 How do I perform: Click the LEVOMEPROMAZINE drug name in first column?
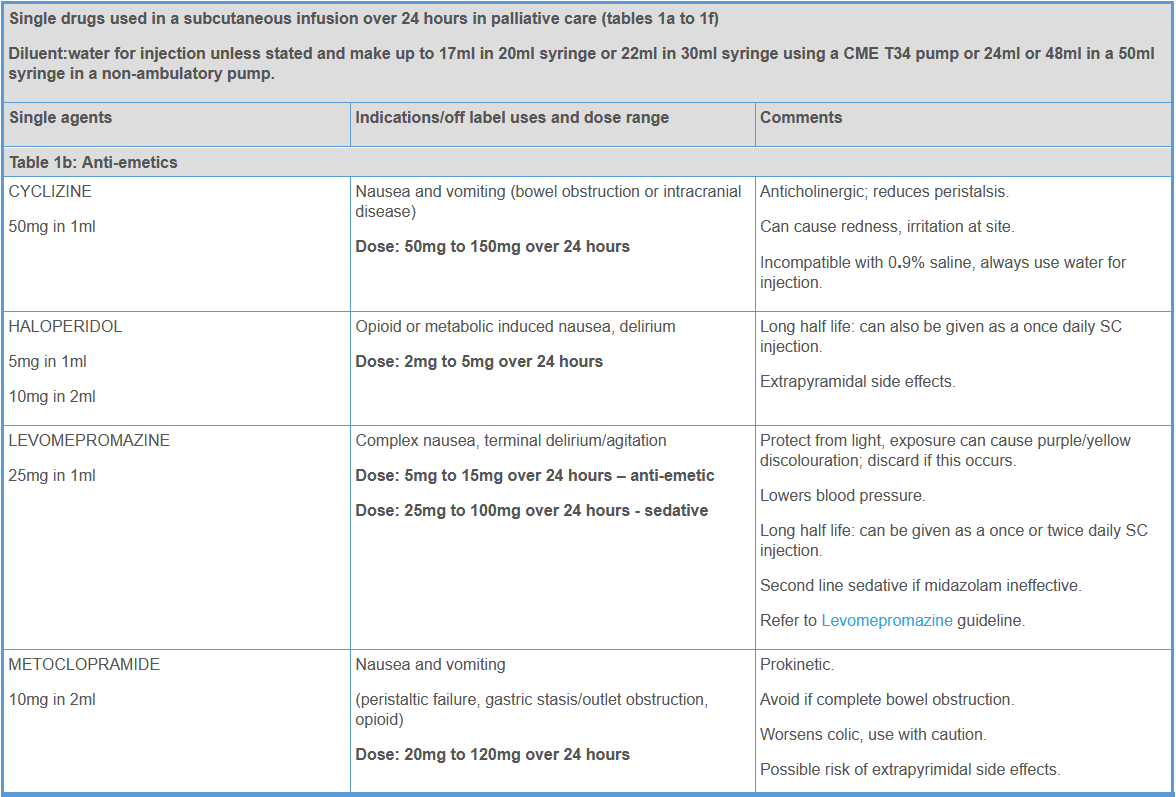pos(89,440)
